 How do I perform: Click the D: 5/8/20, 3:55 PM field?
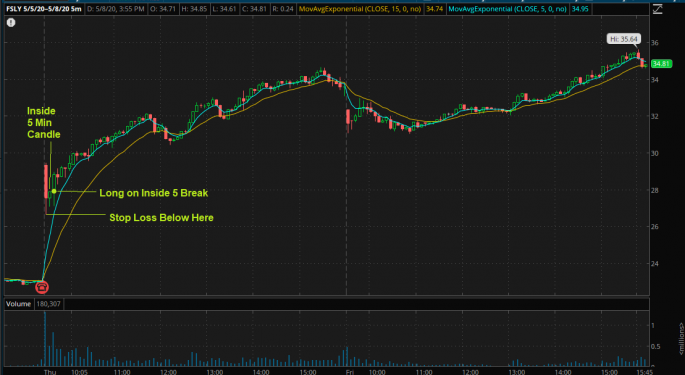(116, 9)
